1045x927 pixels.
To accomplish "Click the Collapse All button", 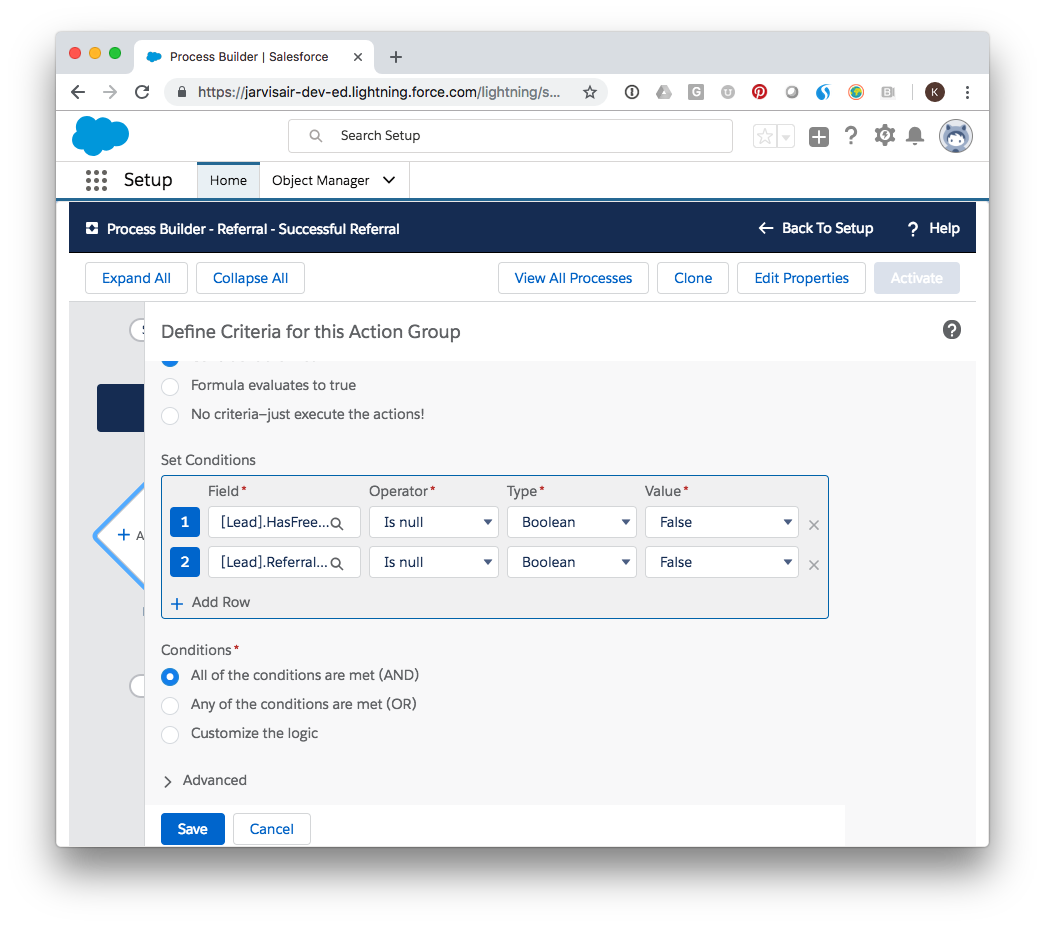I will (251, 278).
